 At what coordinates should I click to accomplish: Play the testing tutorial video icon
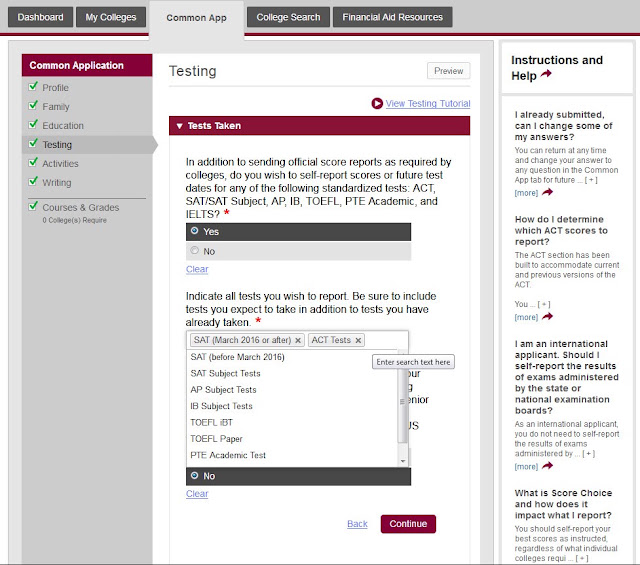point(377,103)
